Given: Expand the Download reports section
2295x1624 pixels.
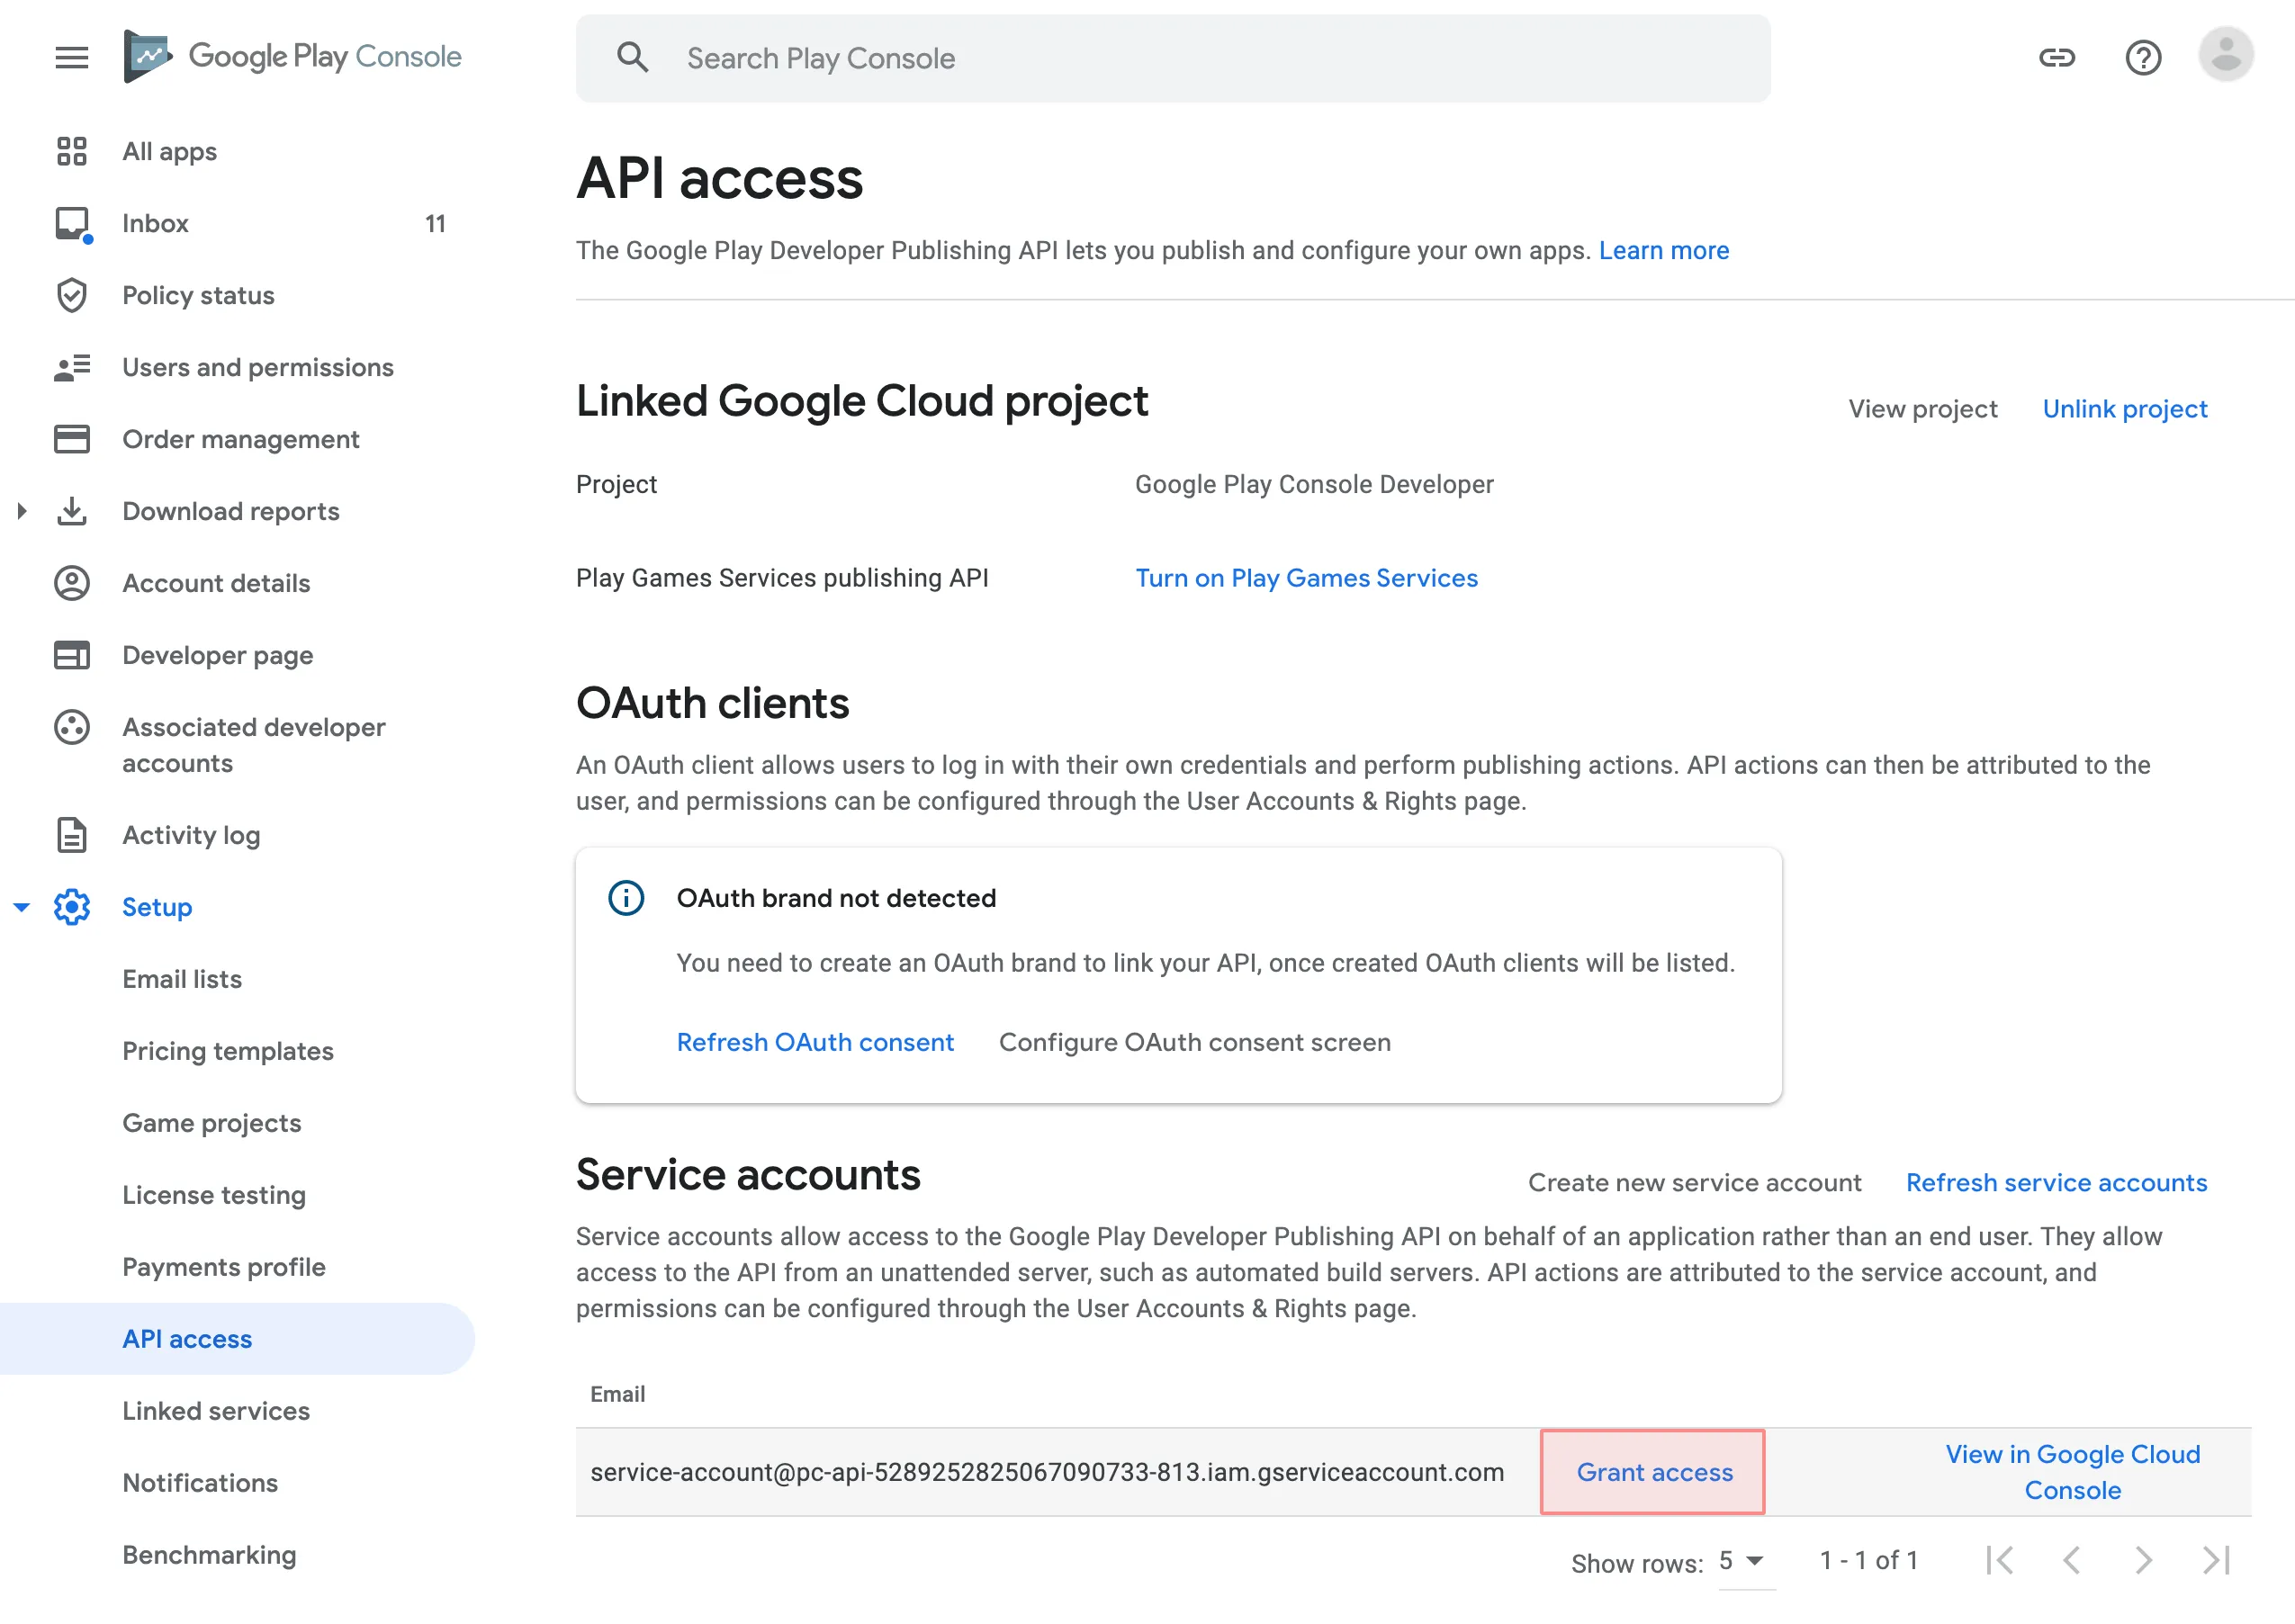Looking at the screenshot, I should click(x=23, y=511).
